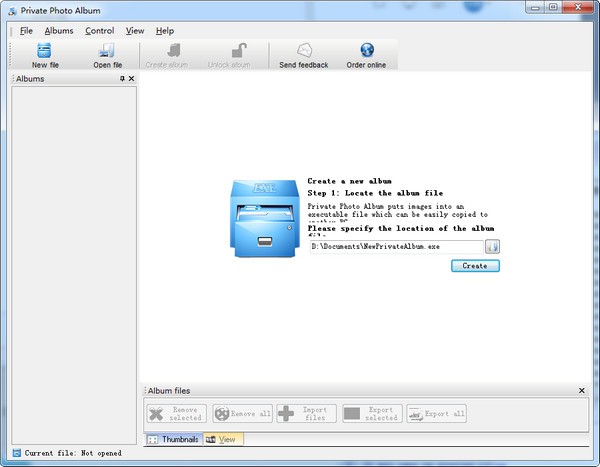The image size is (600, 467).
Task: Switch to the Thumbnails tab
Action: tap(173, 439)
